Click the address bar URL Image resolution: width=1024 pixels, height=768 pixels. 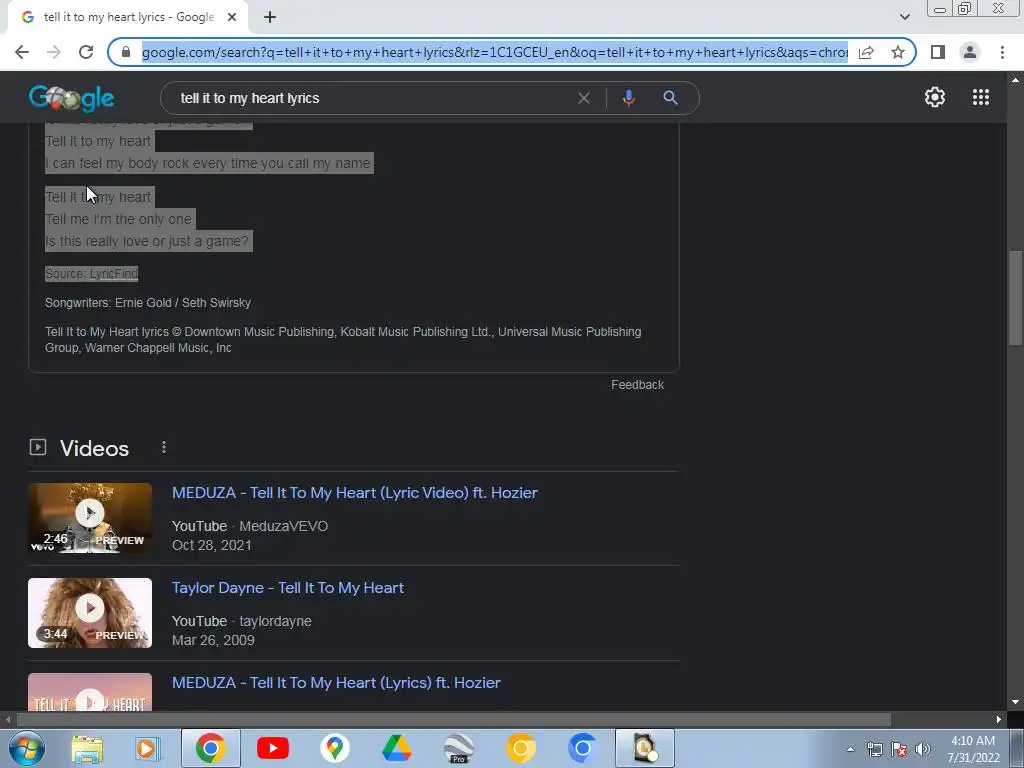[x=494, y=52]
